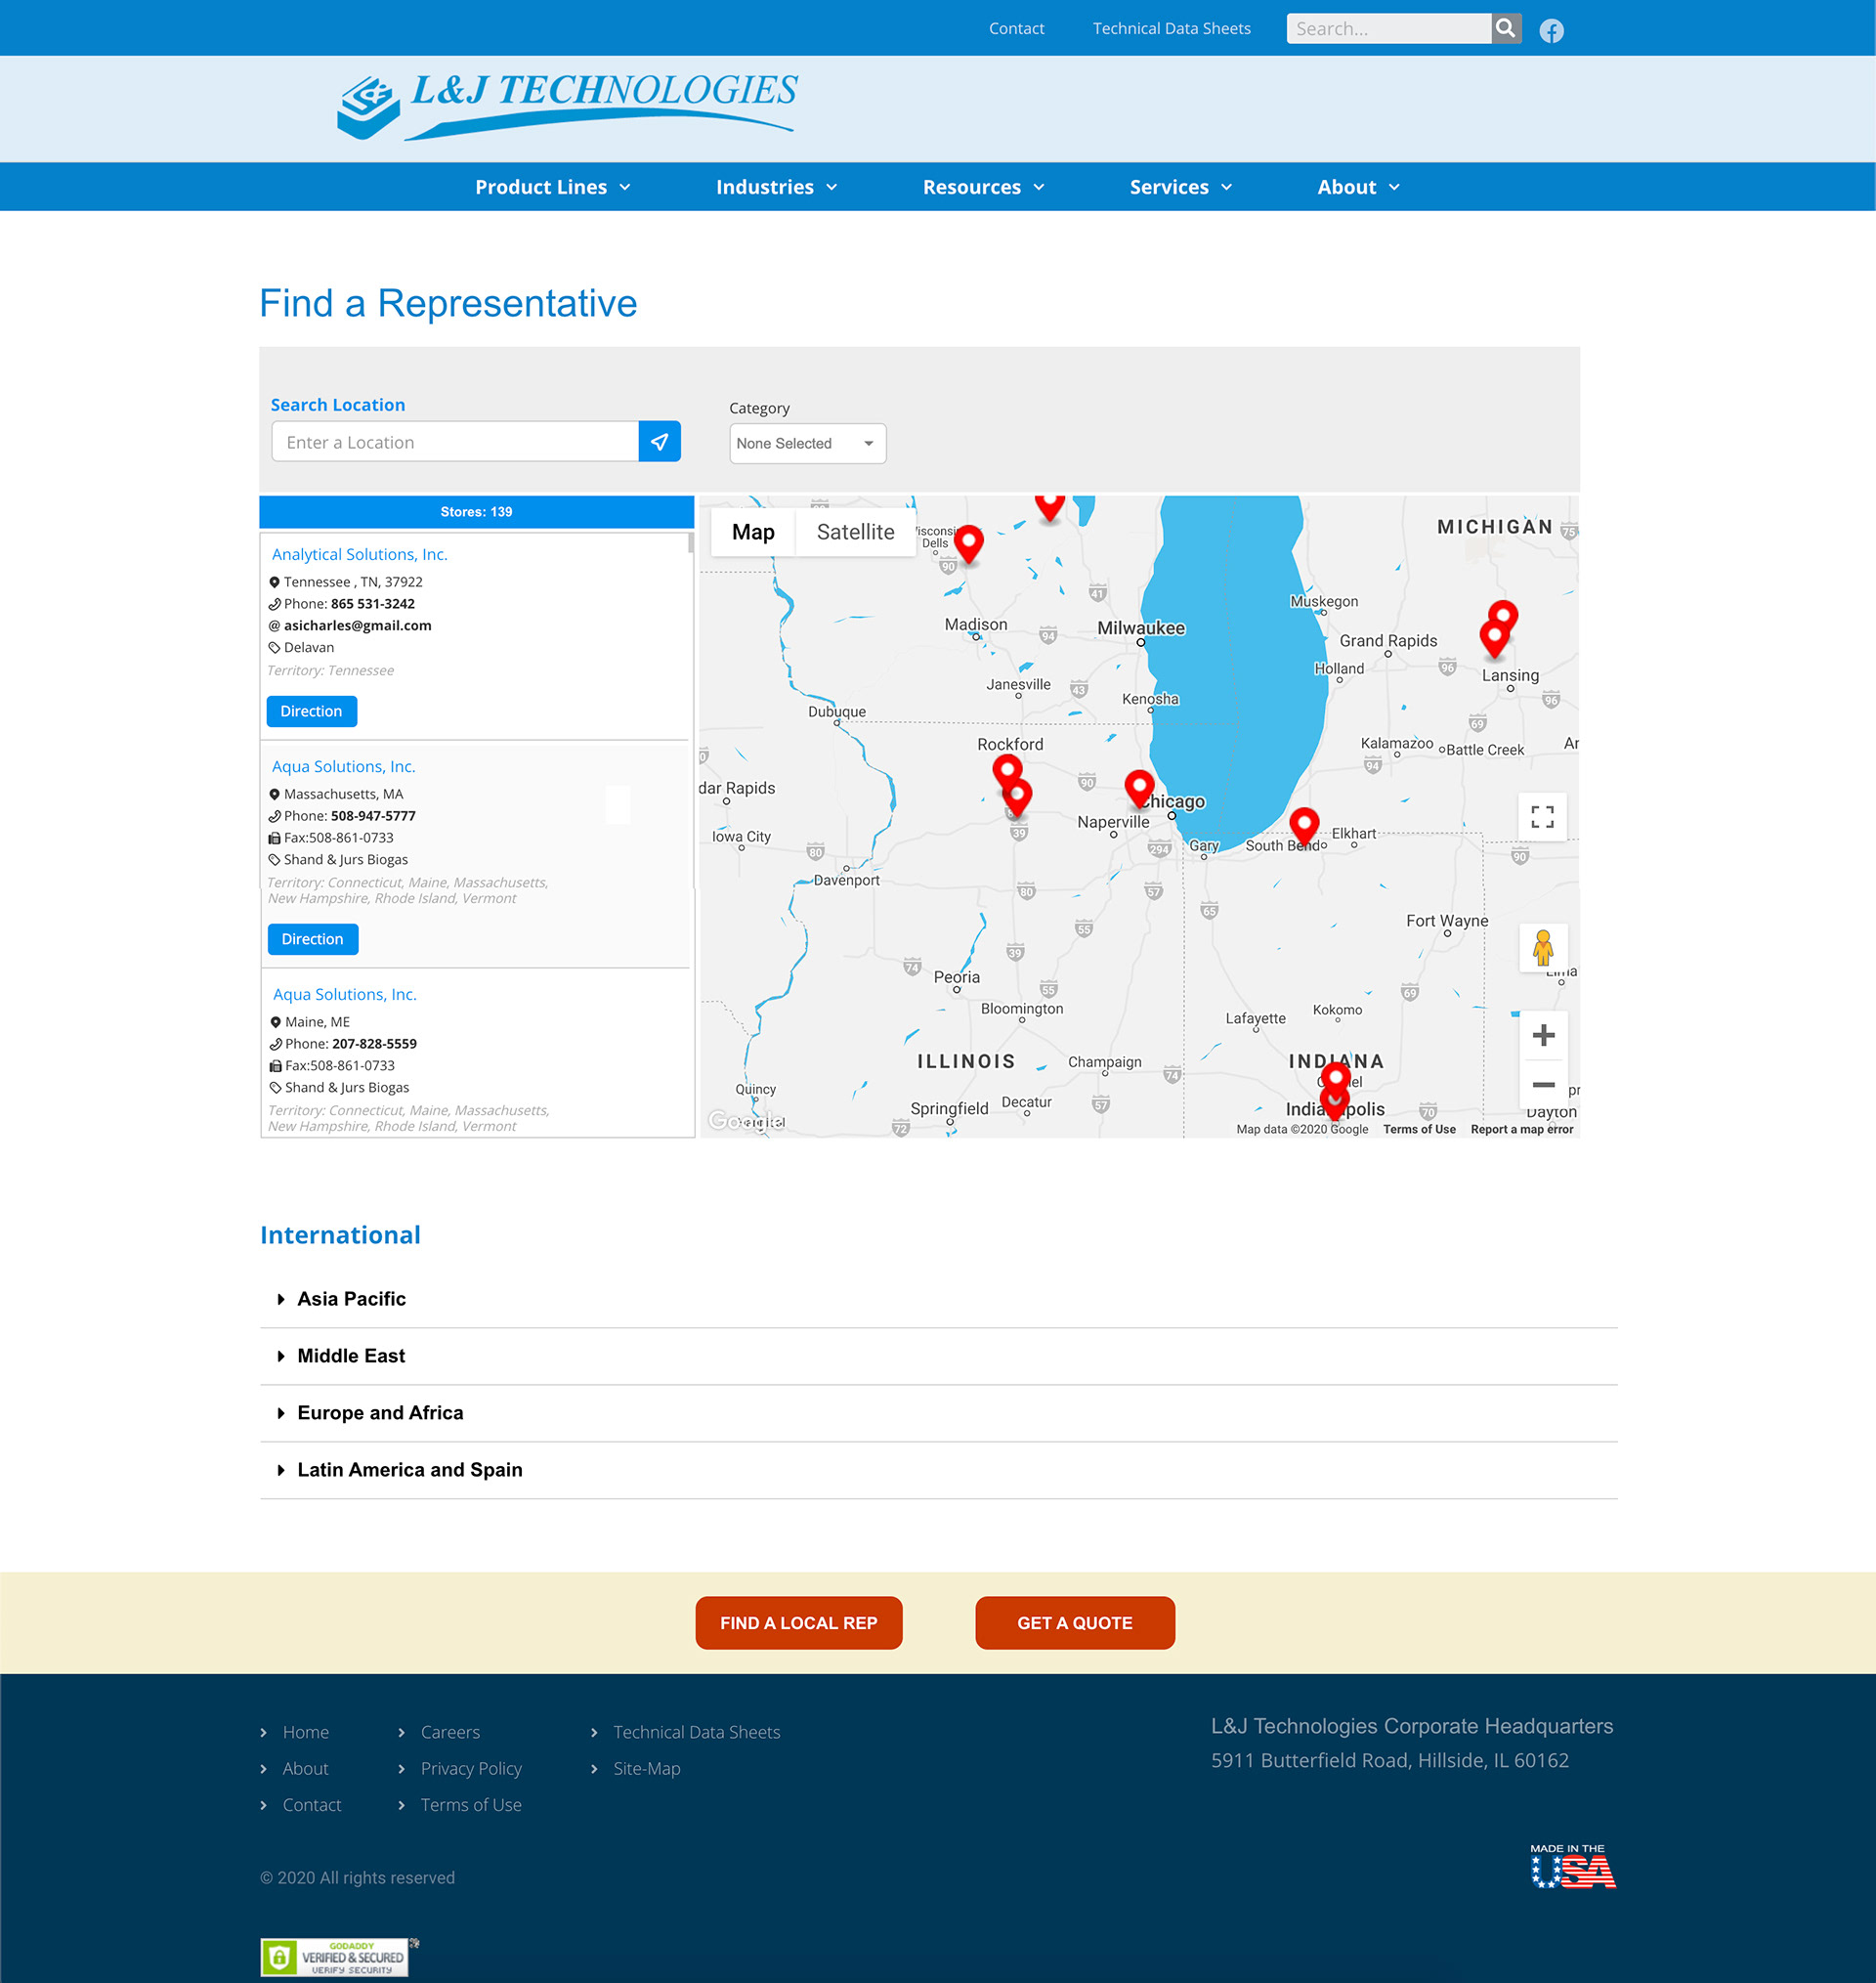Switch to the Satellite view tab
This screenshot has height=1983, width=1876.
coord(855,532)
